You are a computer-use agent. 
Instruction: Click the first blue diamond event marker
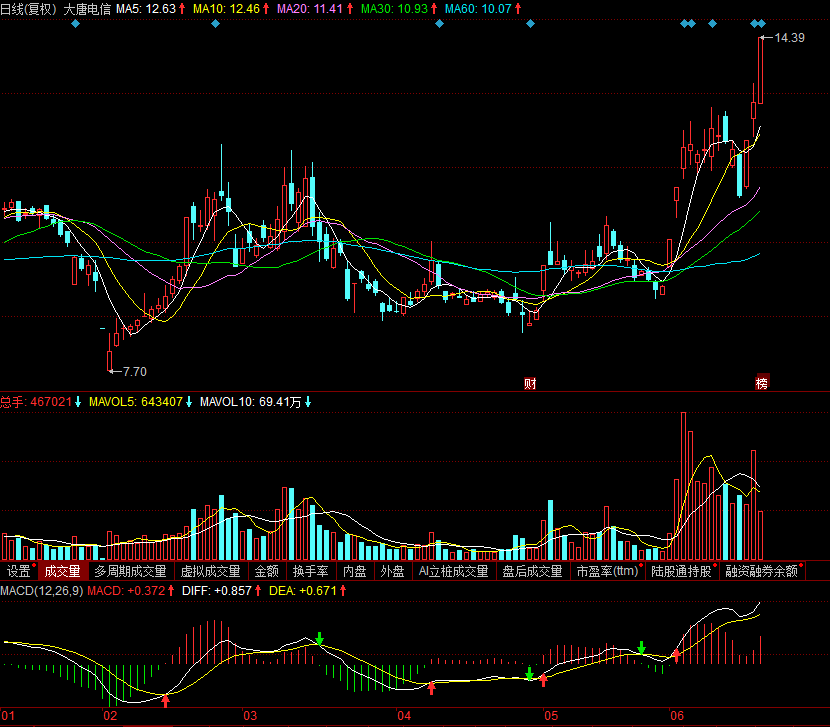(x=75, y=23)
